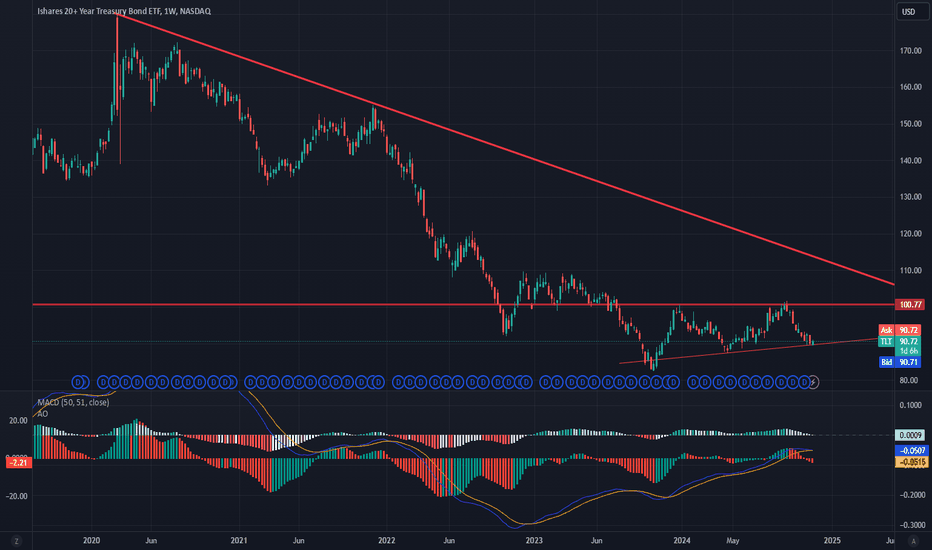The width and height of the screenshot is (932, 550).
Task: Click the 1d 6h bar countdown label
Action: point(909,351)
